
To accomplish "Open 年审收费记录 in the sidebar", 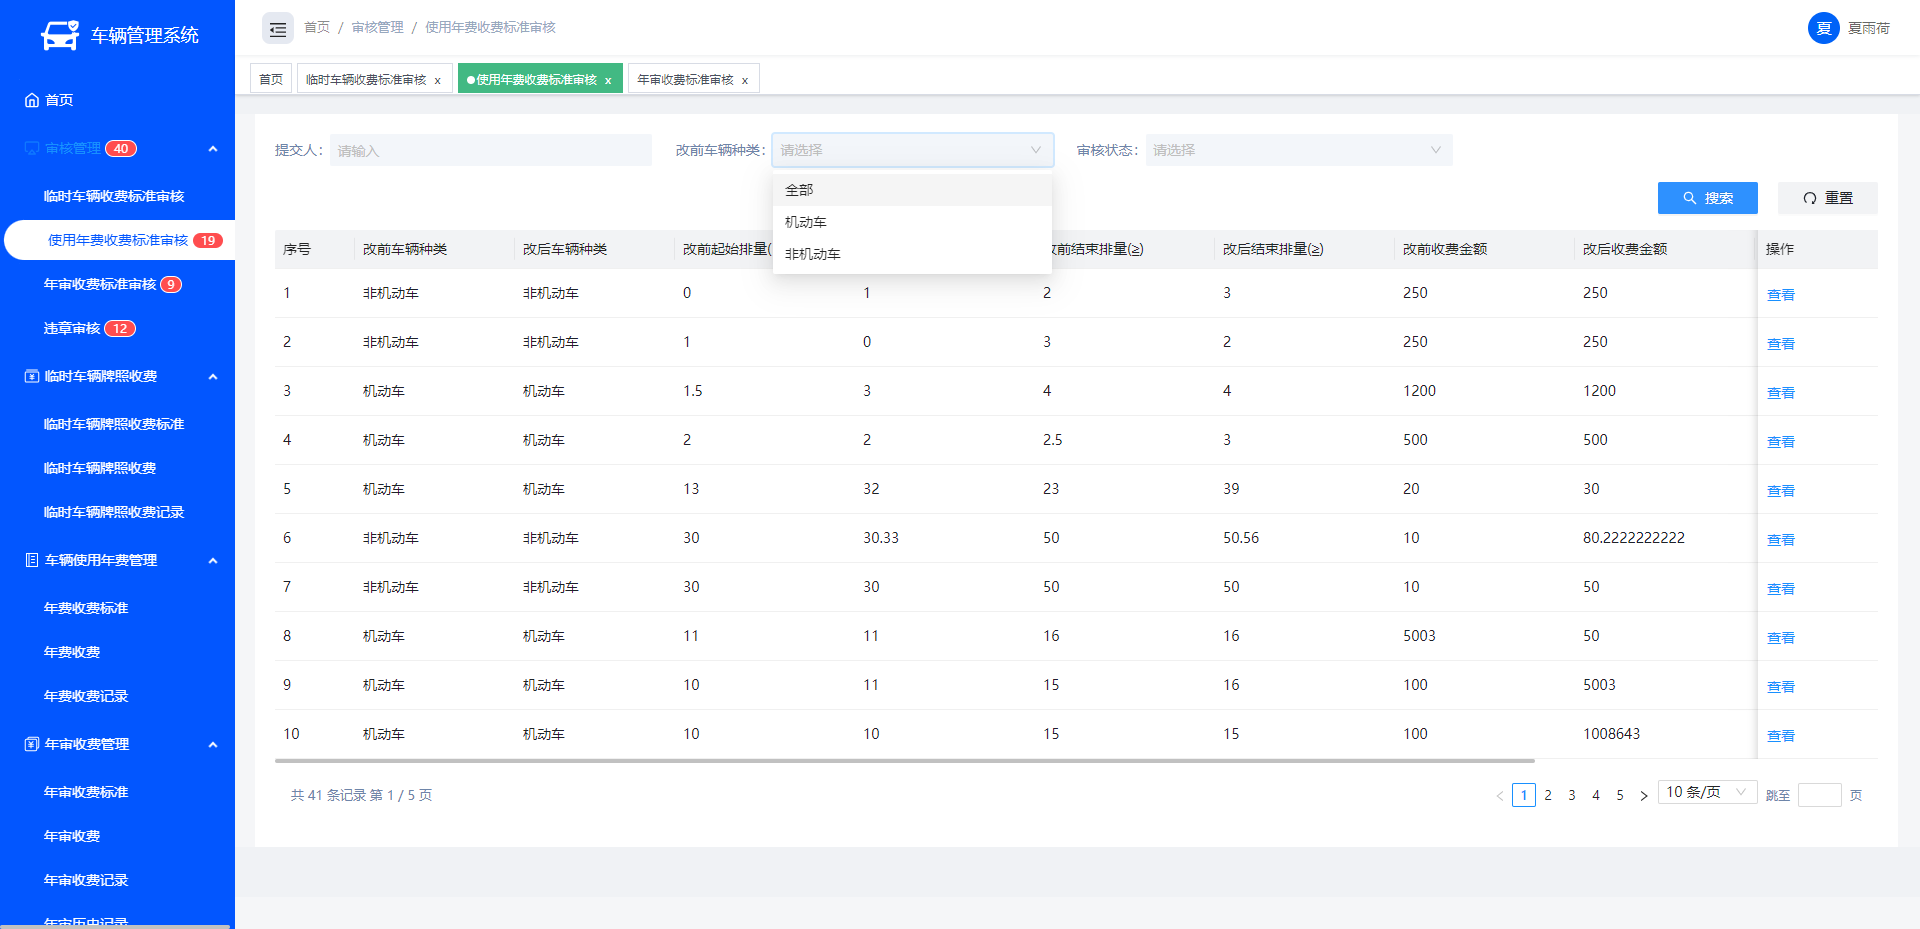I will (x=86, y=880).
